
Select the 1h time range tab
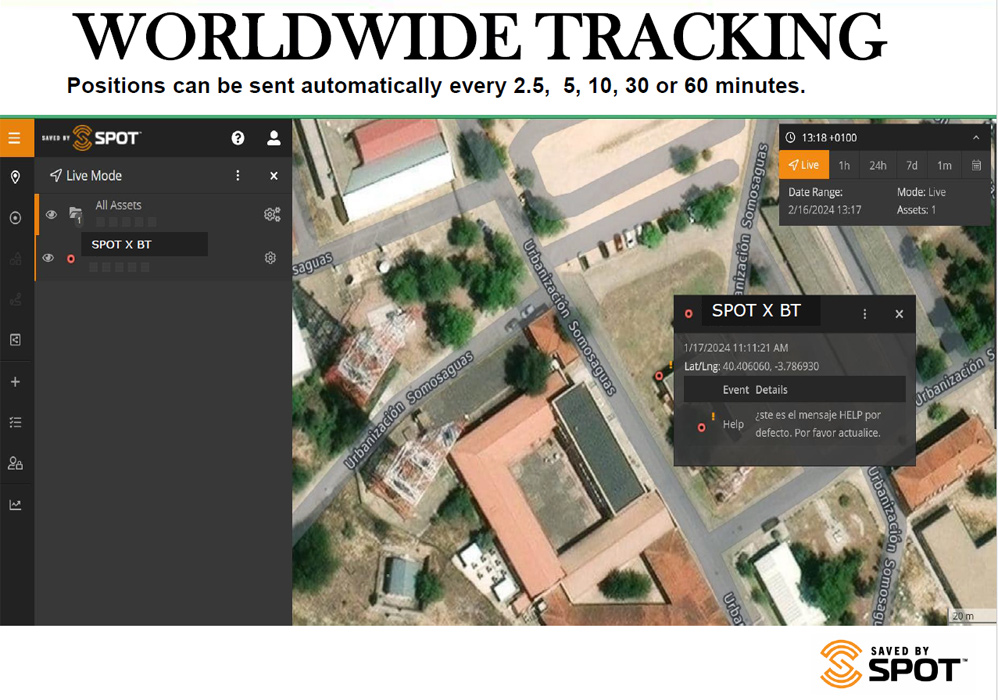pyautogui.click(x=844, y=165)
